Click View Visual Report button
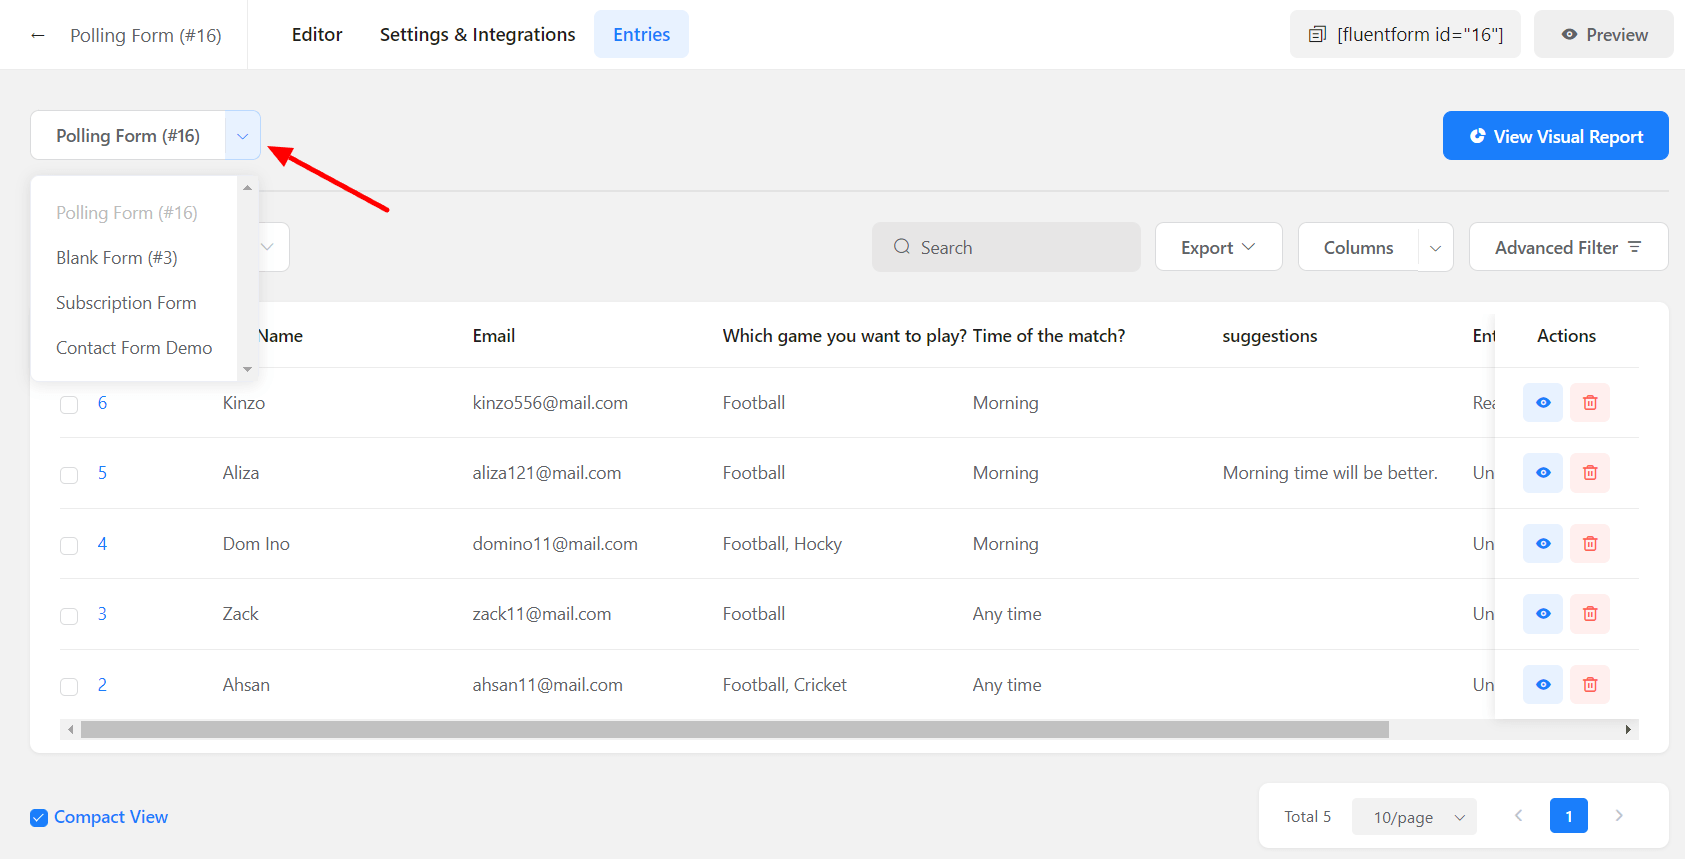The height and width of the screenshot is (859, 1685). [1555, 136]
